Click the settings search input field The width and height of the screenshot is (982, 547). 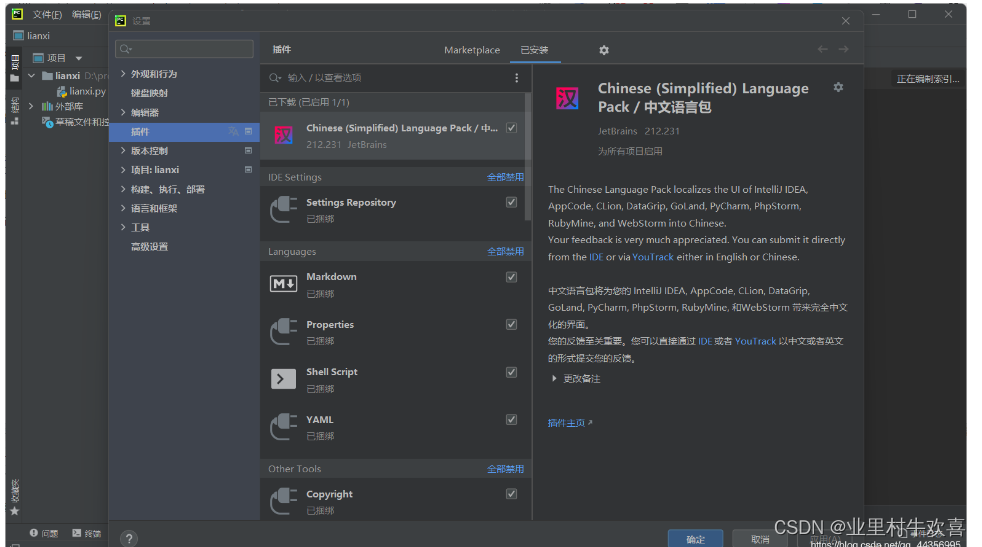pos(184,49)
